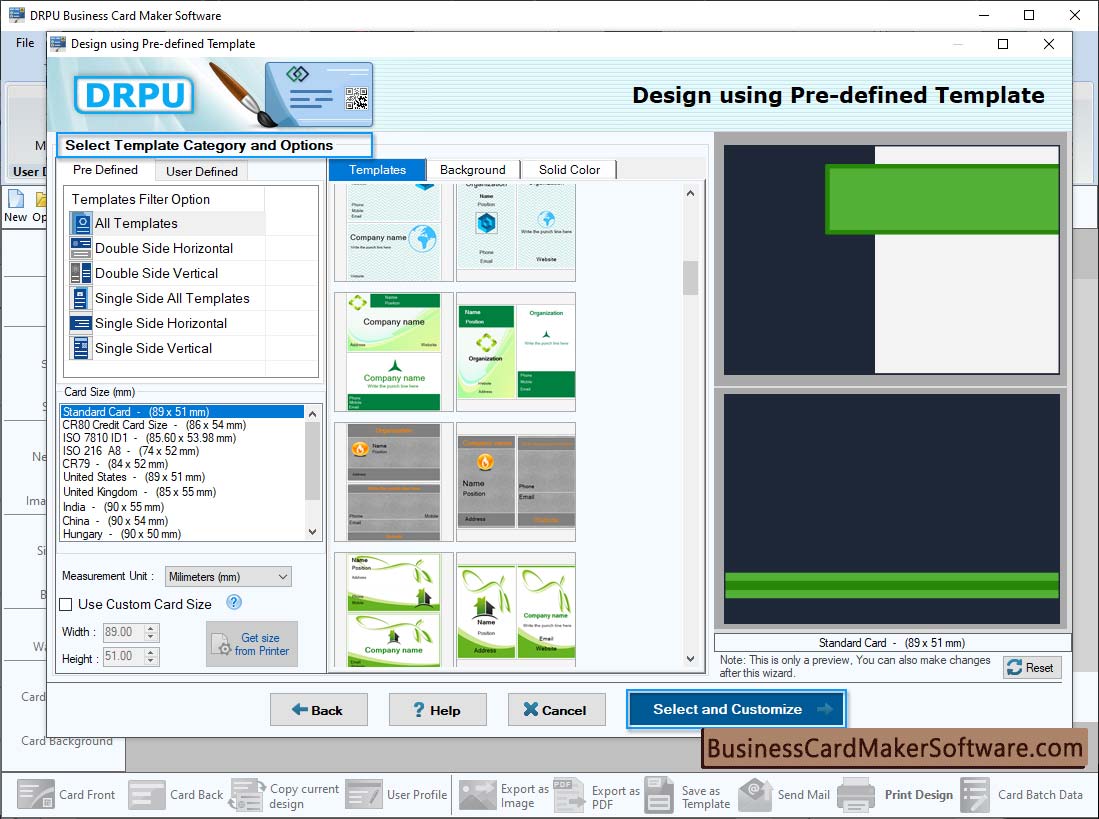Open the custom card size help icon
Image resolution: width=1099 pixels, height=819 pixels.
(234, 603)
